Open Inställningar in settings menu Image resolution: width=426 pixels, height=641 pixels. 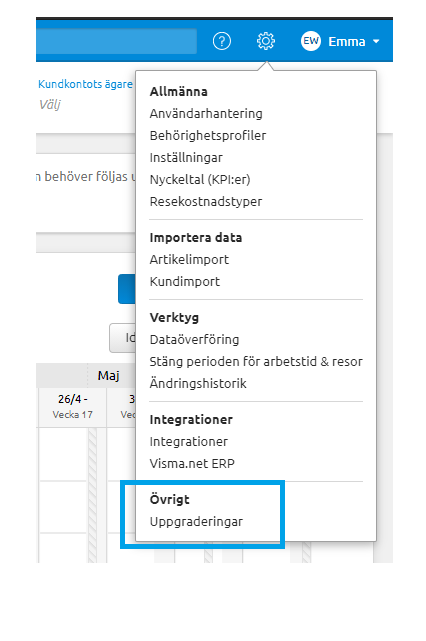(186, 157)
